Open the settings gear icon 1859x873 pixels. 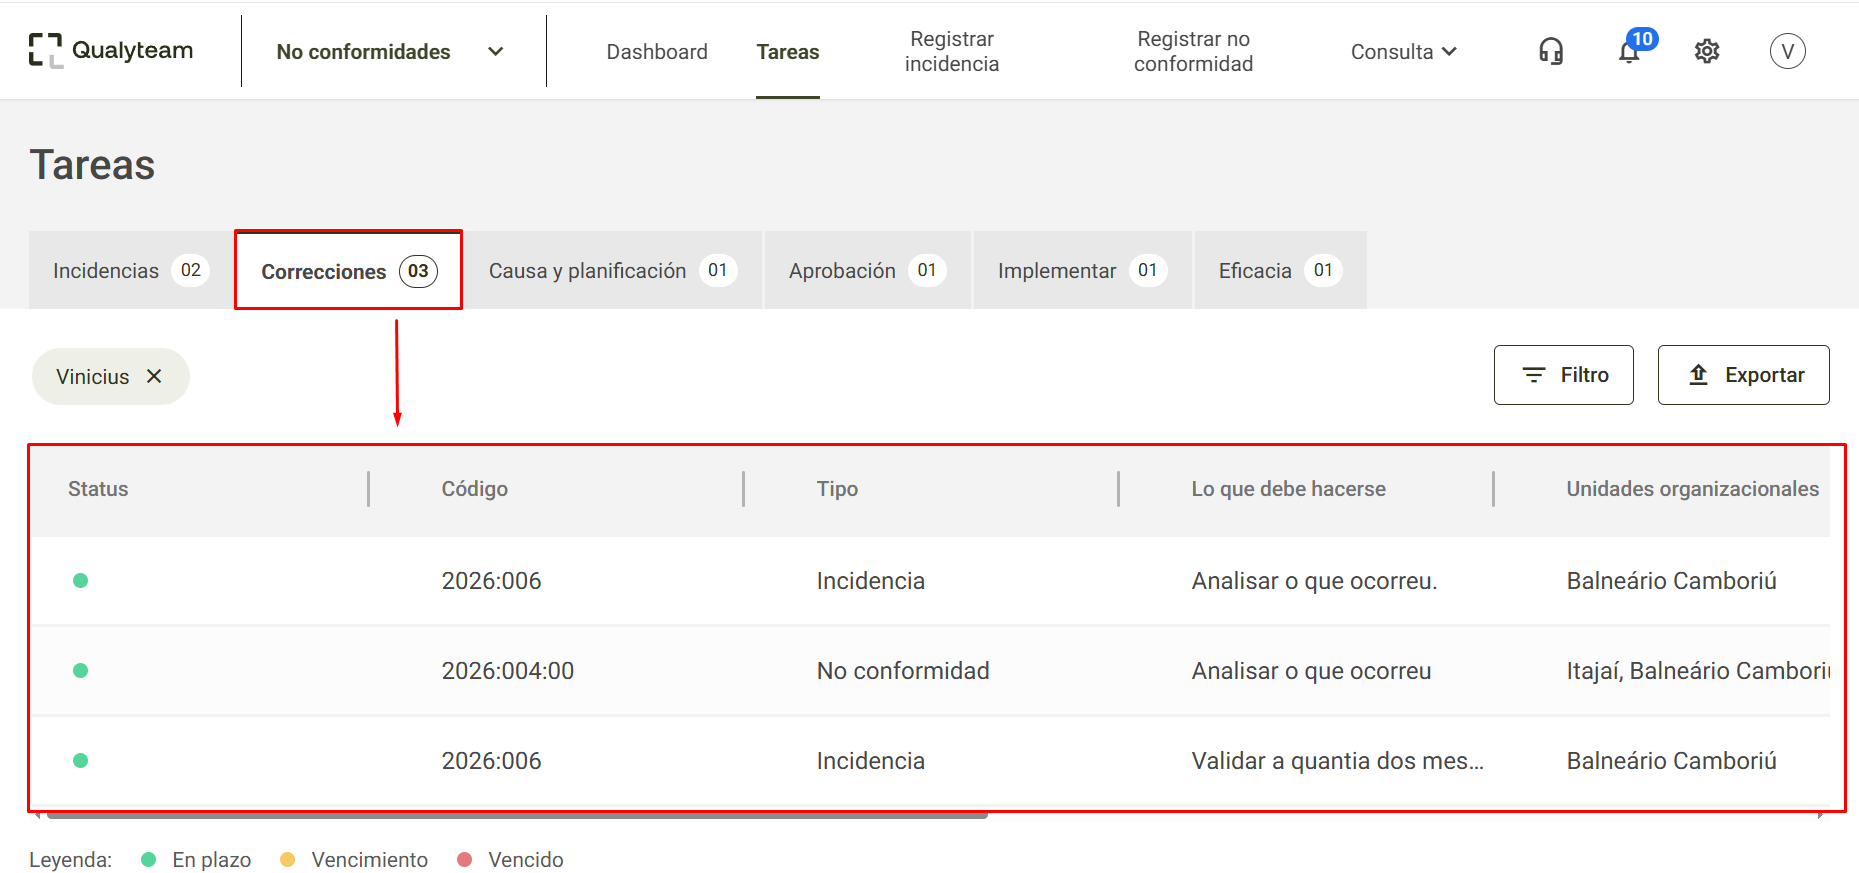[x=1707, y=51]
